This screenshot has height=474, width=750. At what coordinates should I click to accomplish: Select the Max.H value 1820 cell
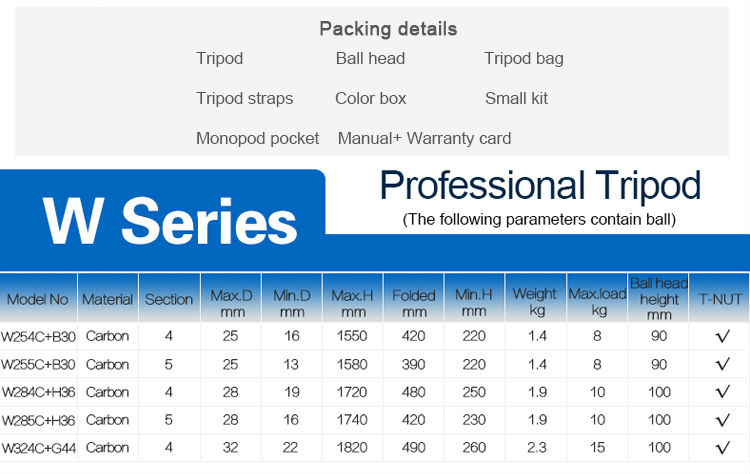click(x=352, y=449)
